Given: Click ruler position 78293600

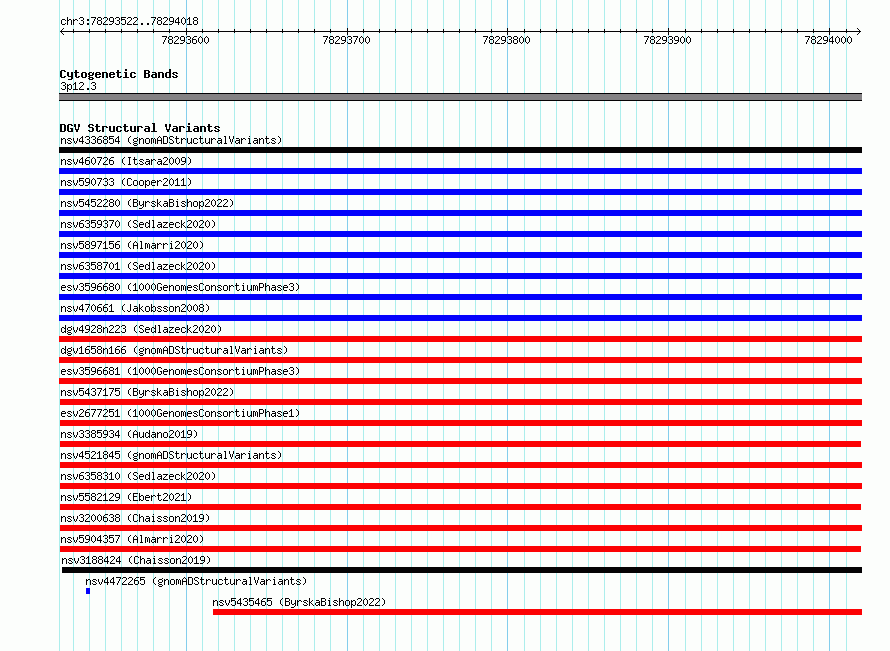Looking at the screenshot, I should tap(186, 40).
